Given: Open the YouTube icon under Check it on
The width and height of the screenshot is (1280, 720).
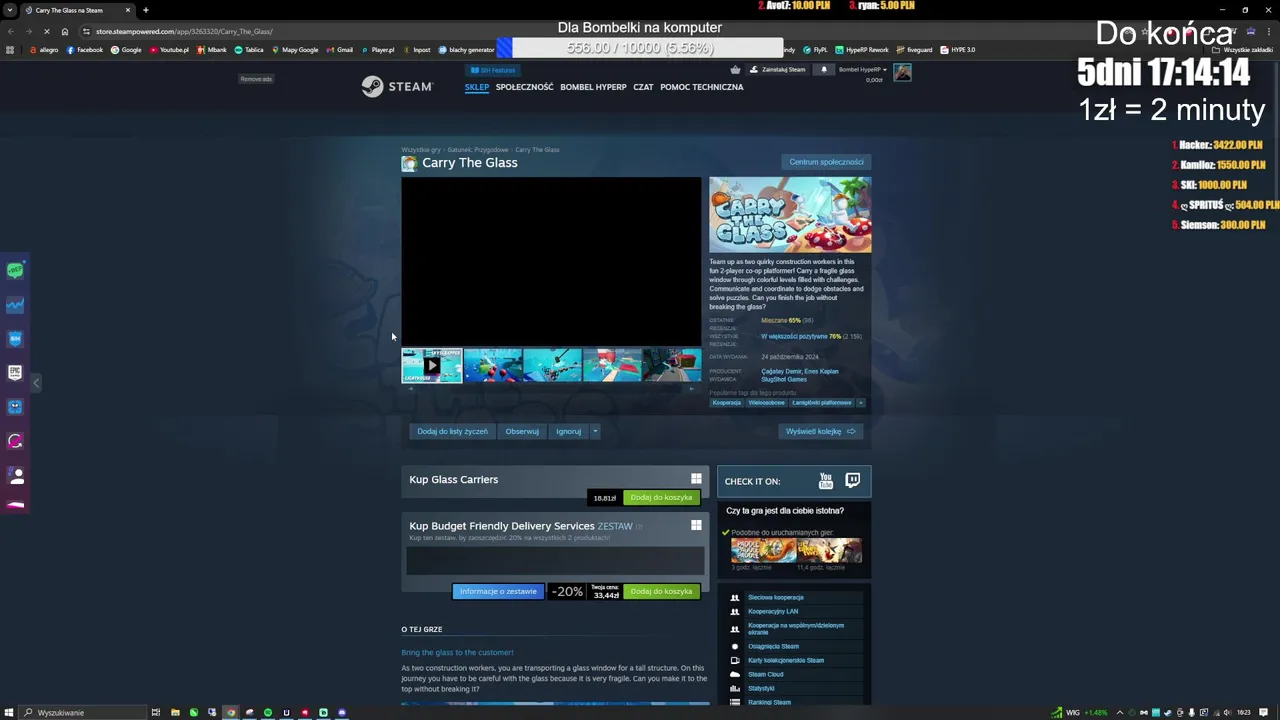Looking at the screenshot, I should click(826, 481).
